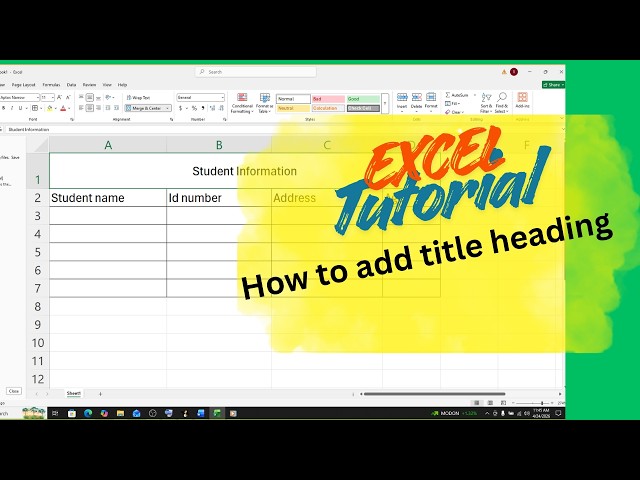This screenshot has width=640, height=480.
Task: Open Microsoft Edge from the taskbar
Action: (x=88, y=413)
